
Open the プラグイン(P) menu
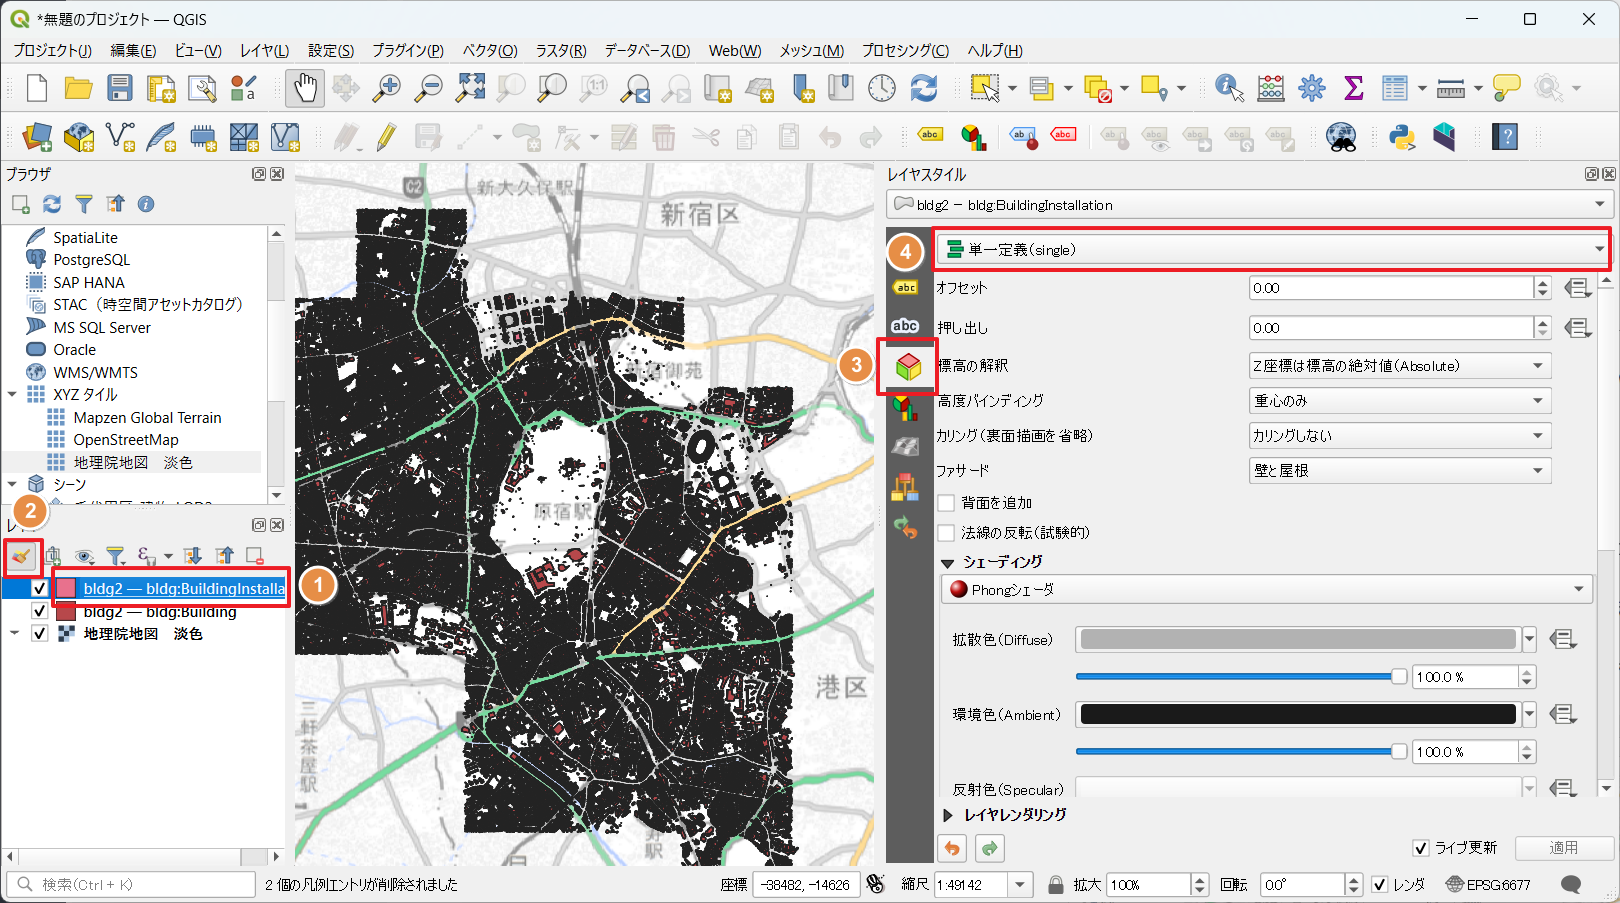pyautogui.click(x=407, y=51)
